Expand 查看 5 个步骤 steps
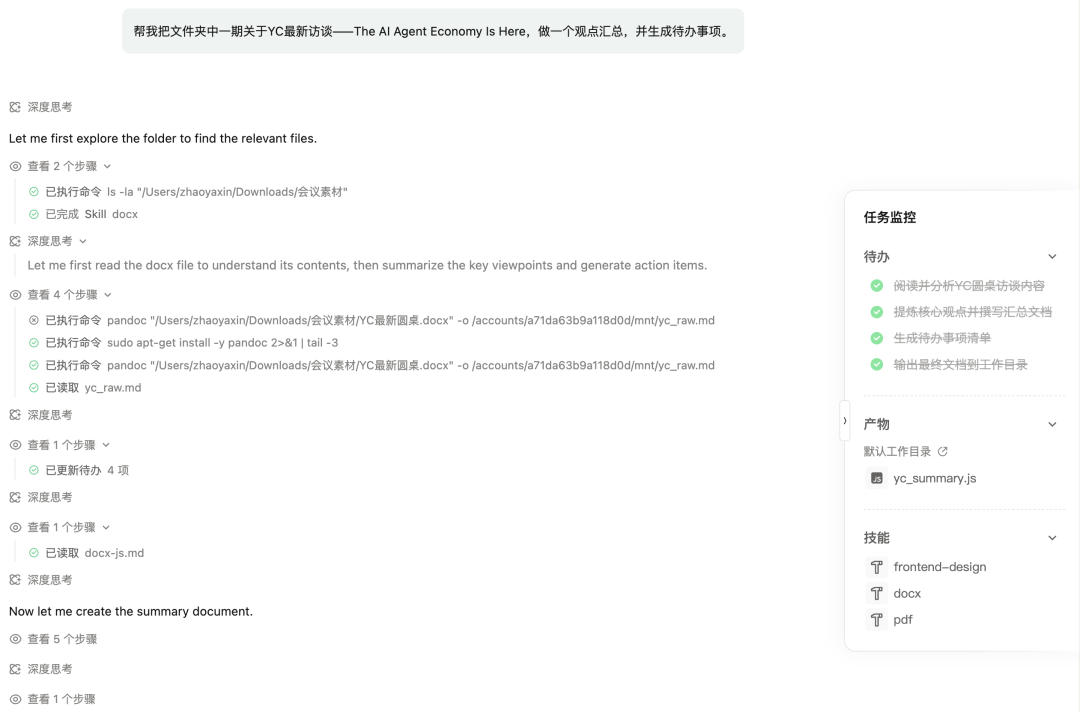 (x=62, y=639)
